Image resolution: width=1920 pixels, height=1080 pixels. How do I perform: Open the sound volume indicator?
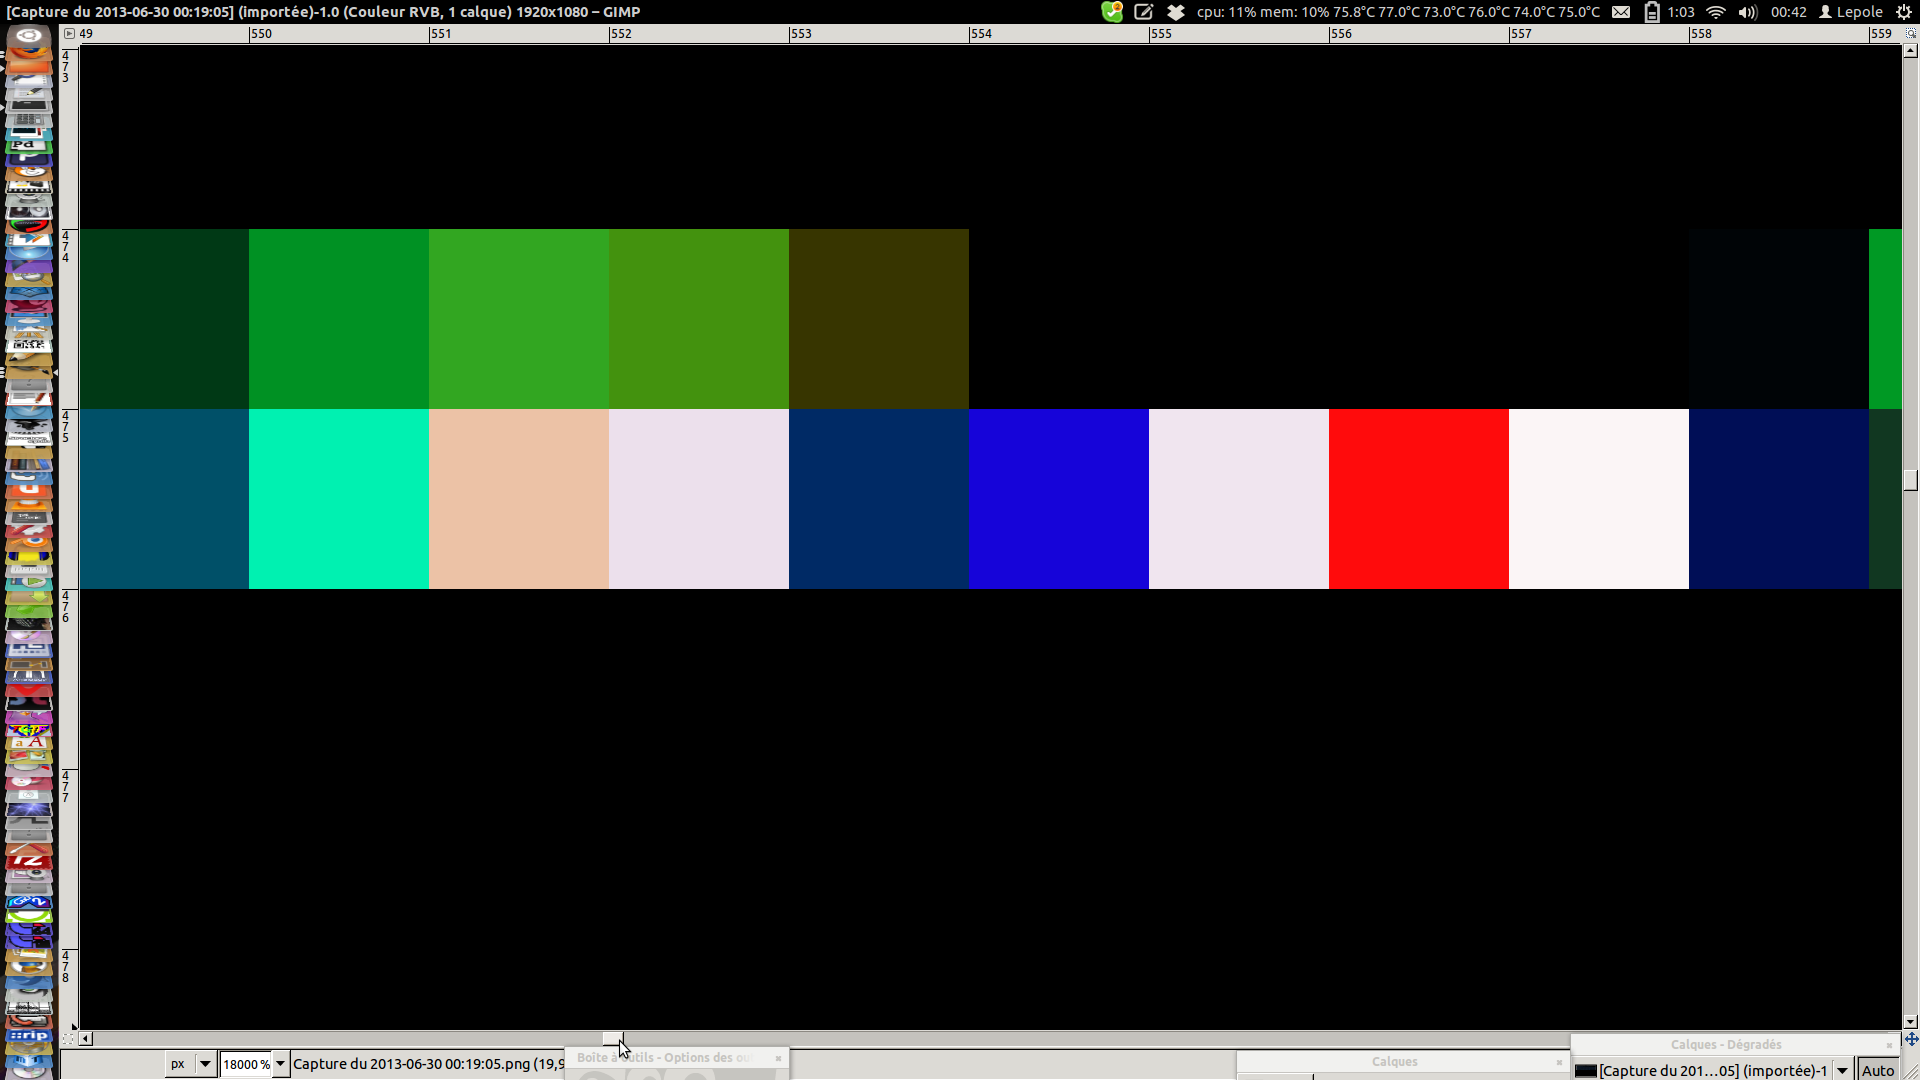click(x=1747, y=12)
